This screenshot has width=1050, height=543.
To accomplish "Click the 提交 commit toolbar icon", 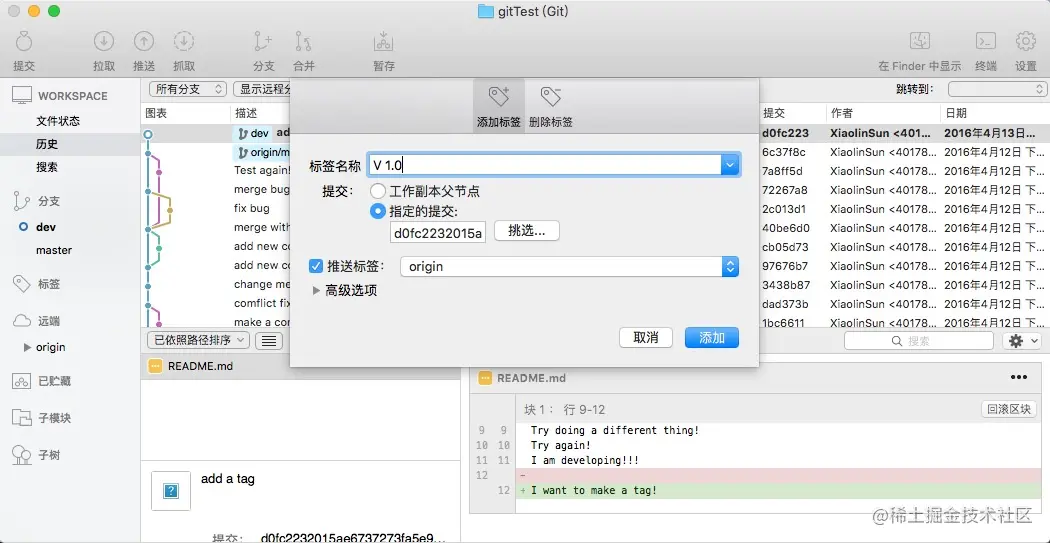I will point(24,42).
